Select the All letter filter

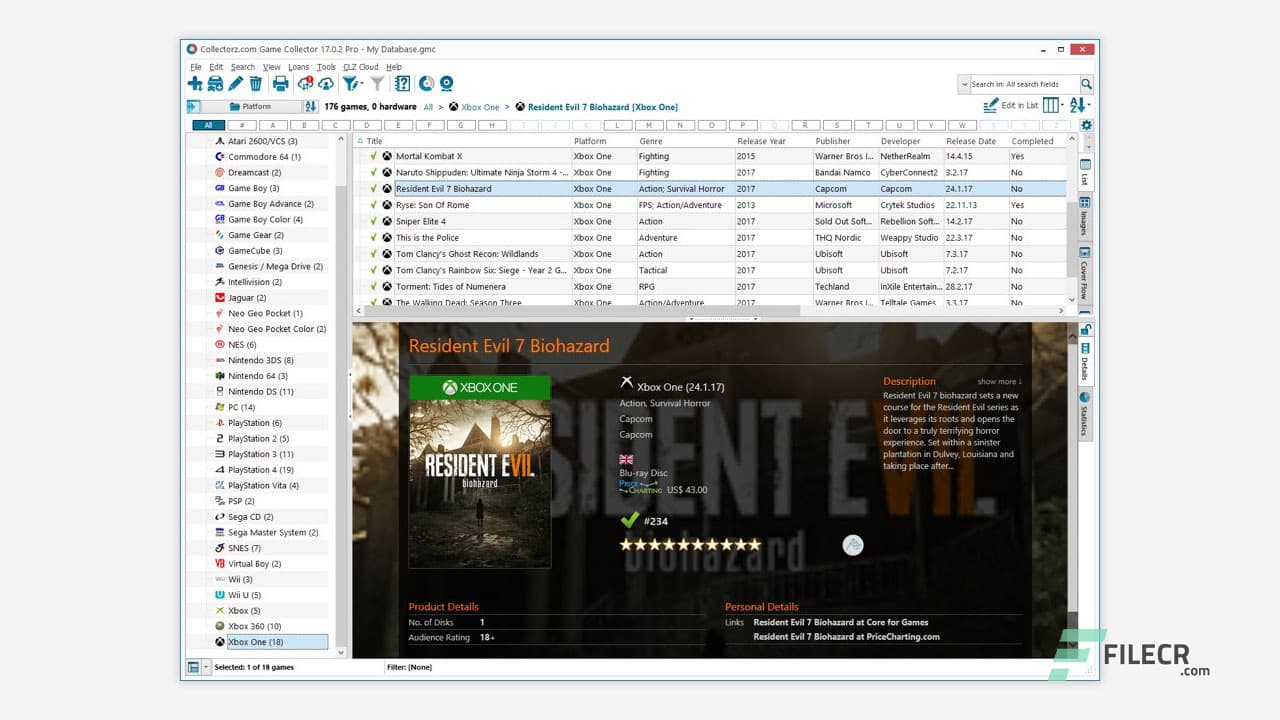206,125
